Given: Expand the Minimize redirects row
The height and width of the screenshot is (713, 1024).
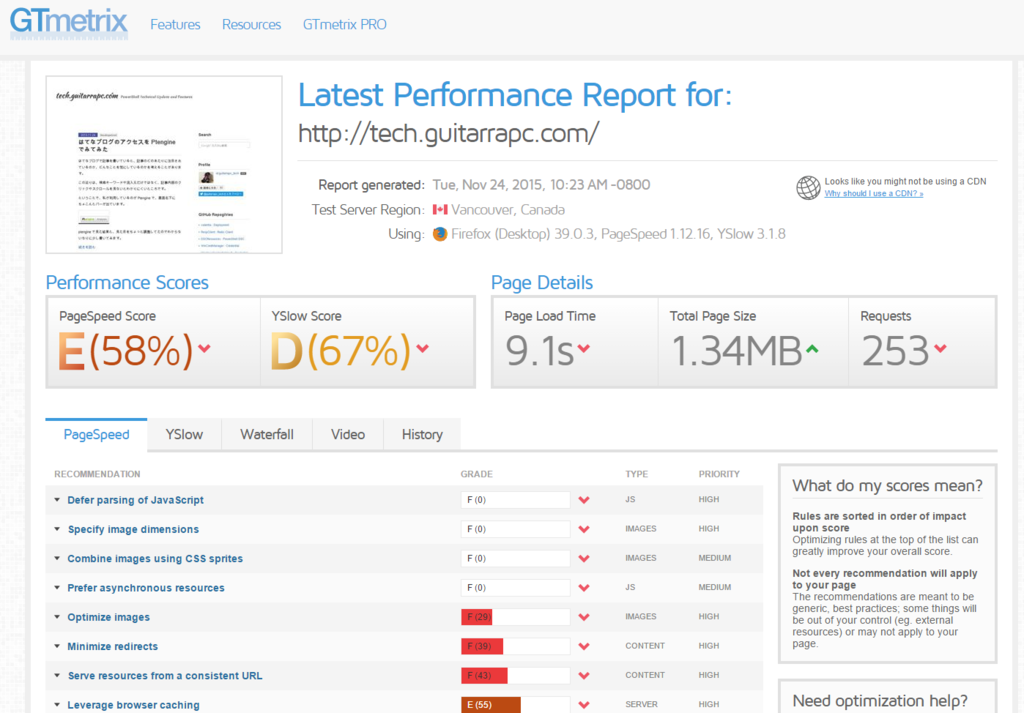Looking at the screenshot, I should point(57,646).
